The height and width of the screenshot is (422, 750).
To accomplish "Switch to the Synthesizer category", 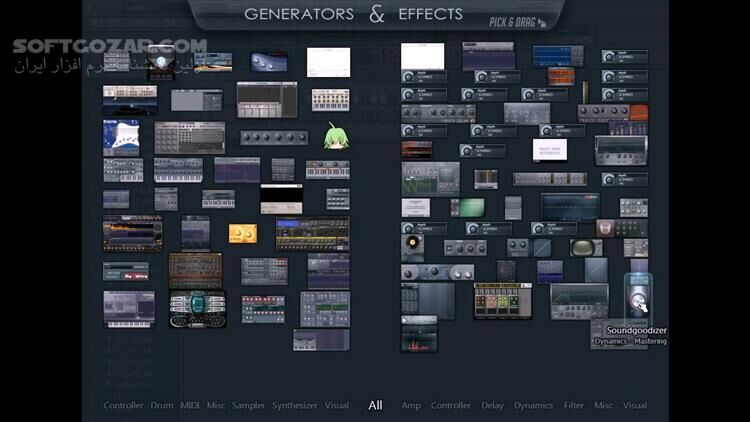I will [295, 405].
